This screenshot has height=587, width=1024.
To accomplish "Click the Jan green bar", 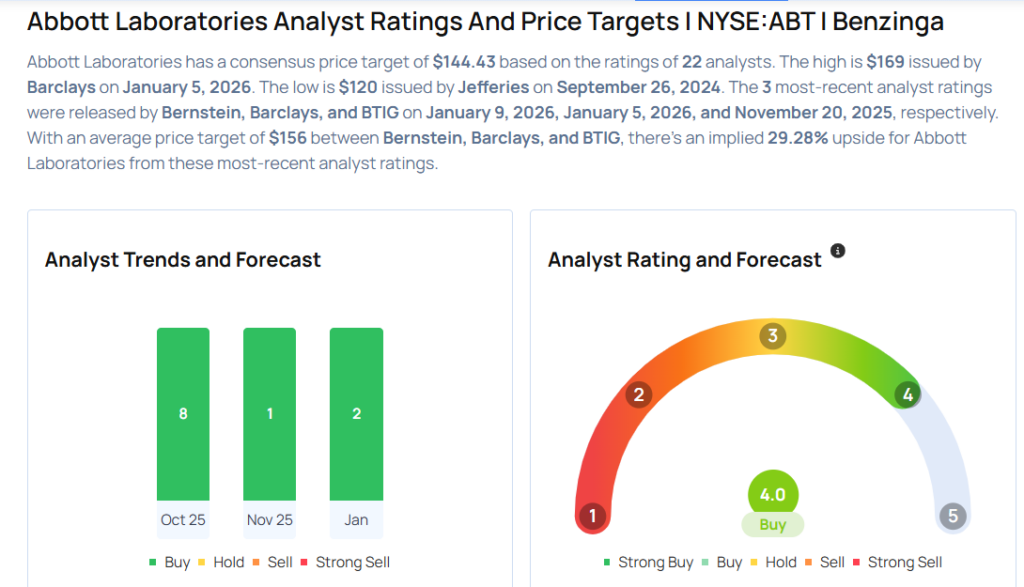I will (356, 413).
